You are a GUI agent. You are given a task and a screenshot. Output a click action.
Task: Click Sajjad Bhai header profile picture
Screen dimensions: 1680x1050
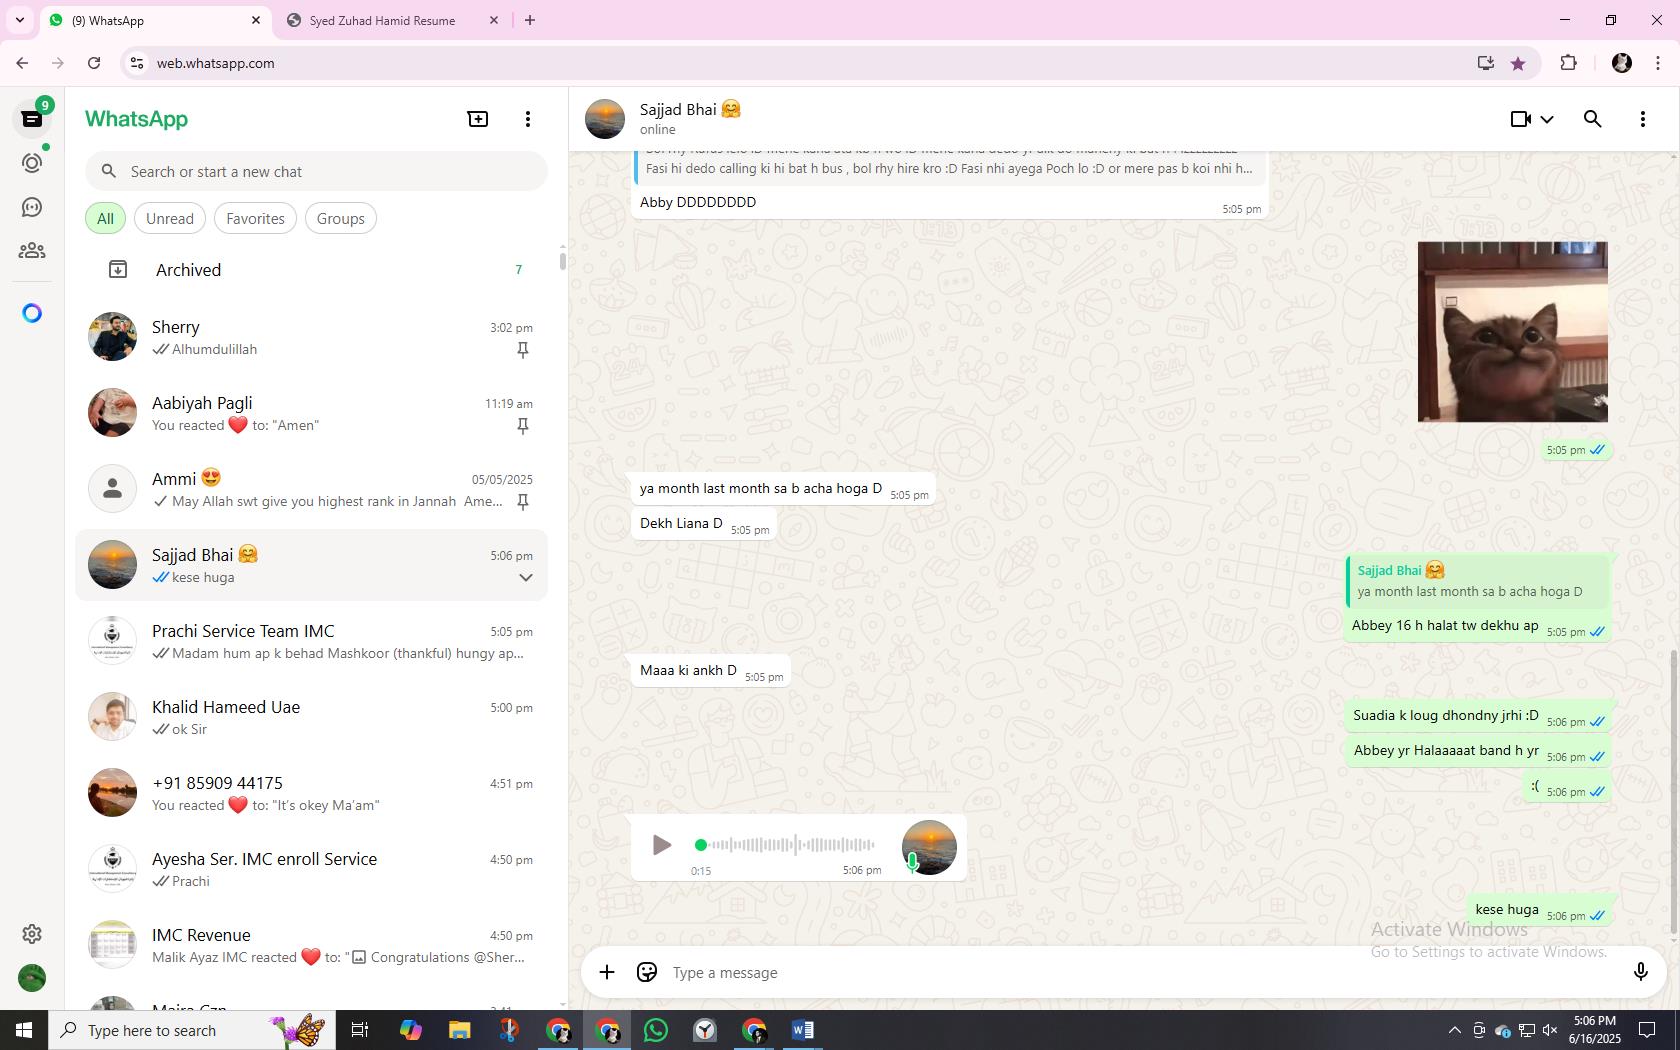605,119
